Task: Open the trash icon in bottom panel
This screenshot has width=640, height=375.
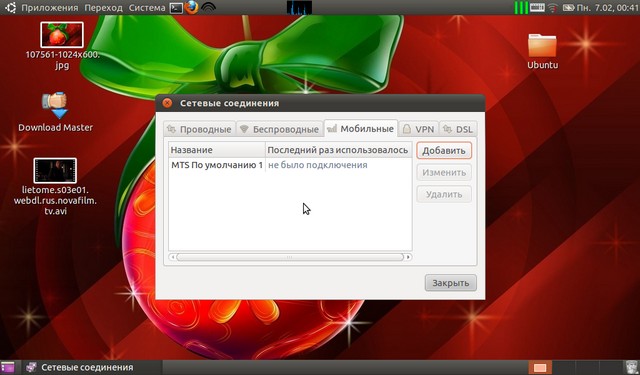Action: pos(632,368)
